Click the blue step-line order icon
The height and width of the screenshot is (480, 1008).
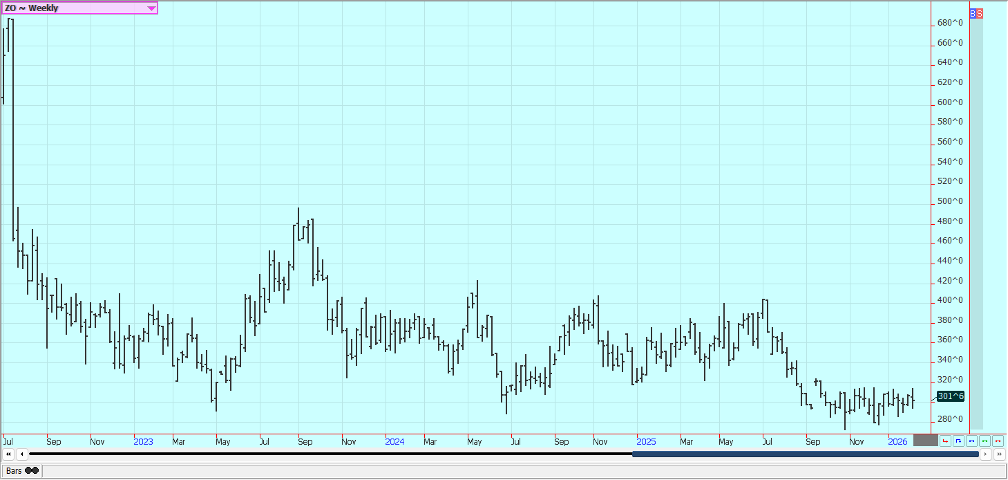pos(959,440)
